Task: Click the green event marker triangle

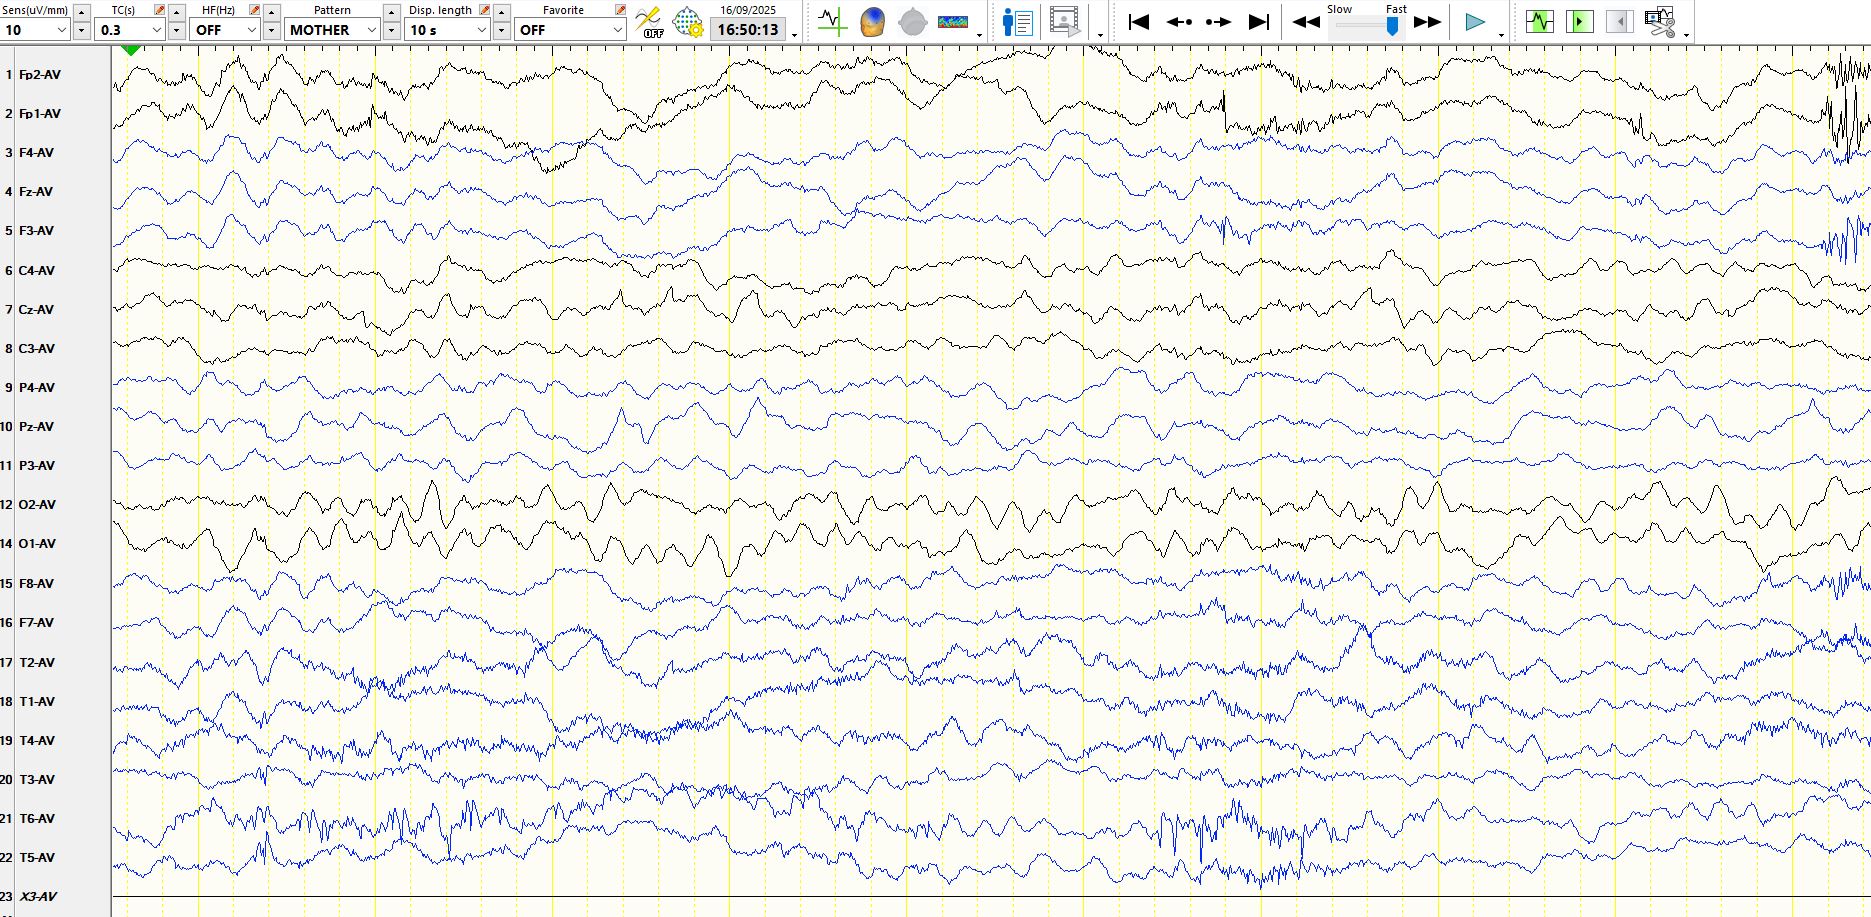Action: pos(130,49)
